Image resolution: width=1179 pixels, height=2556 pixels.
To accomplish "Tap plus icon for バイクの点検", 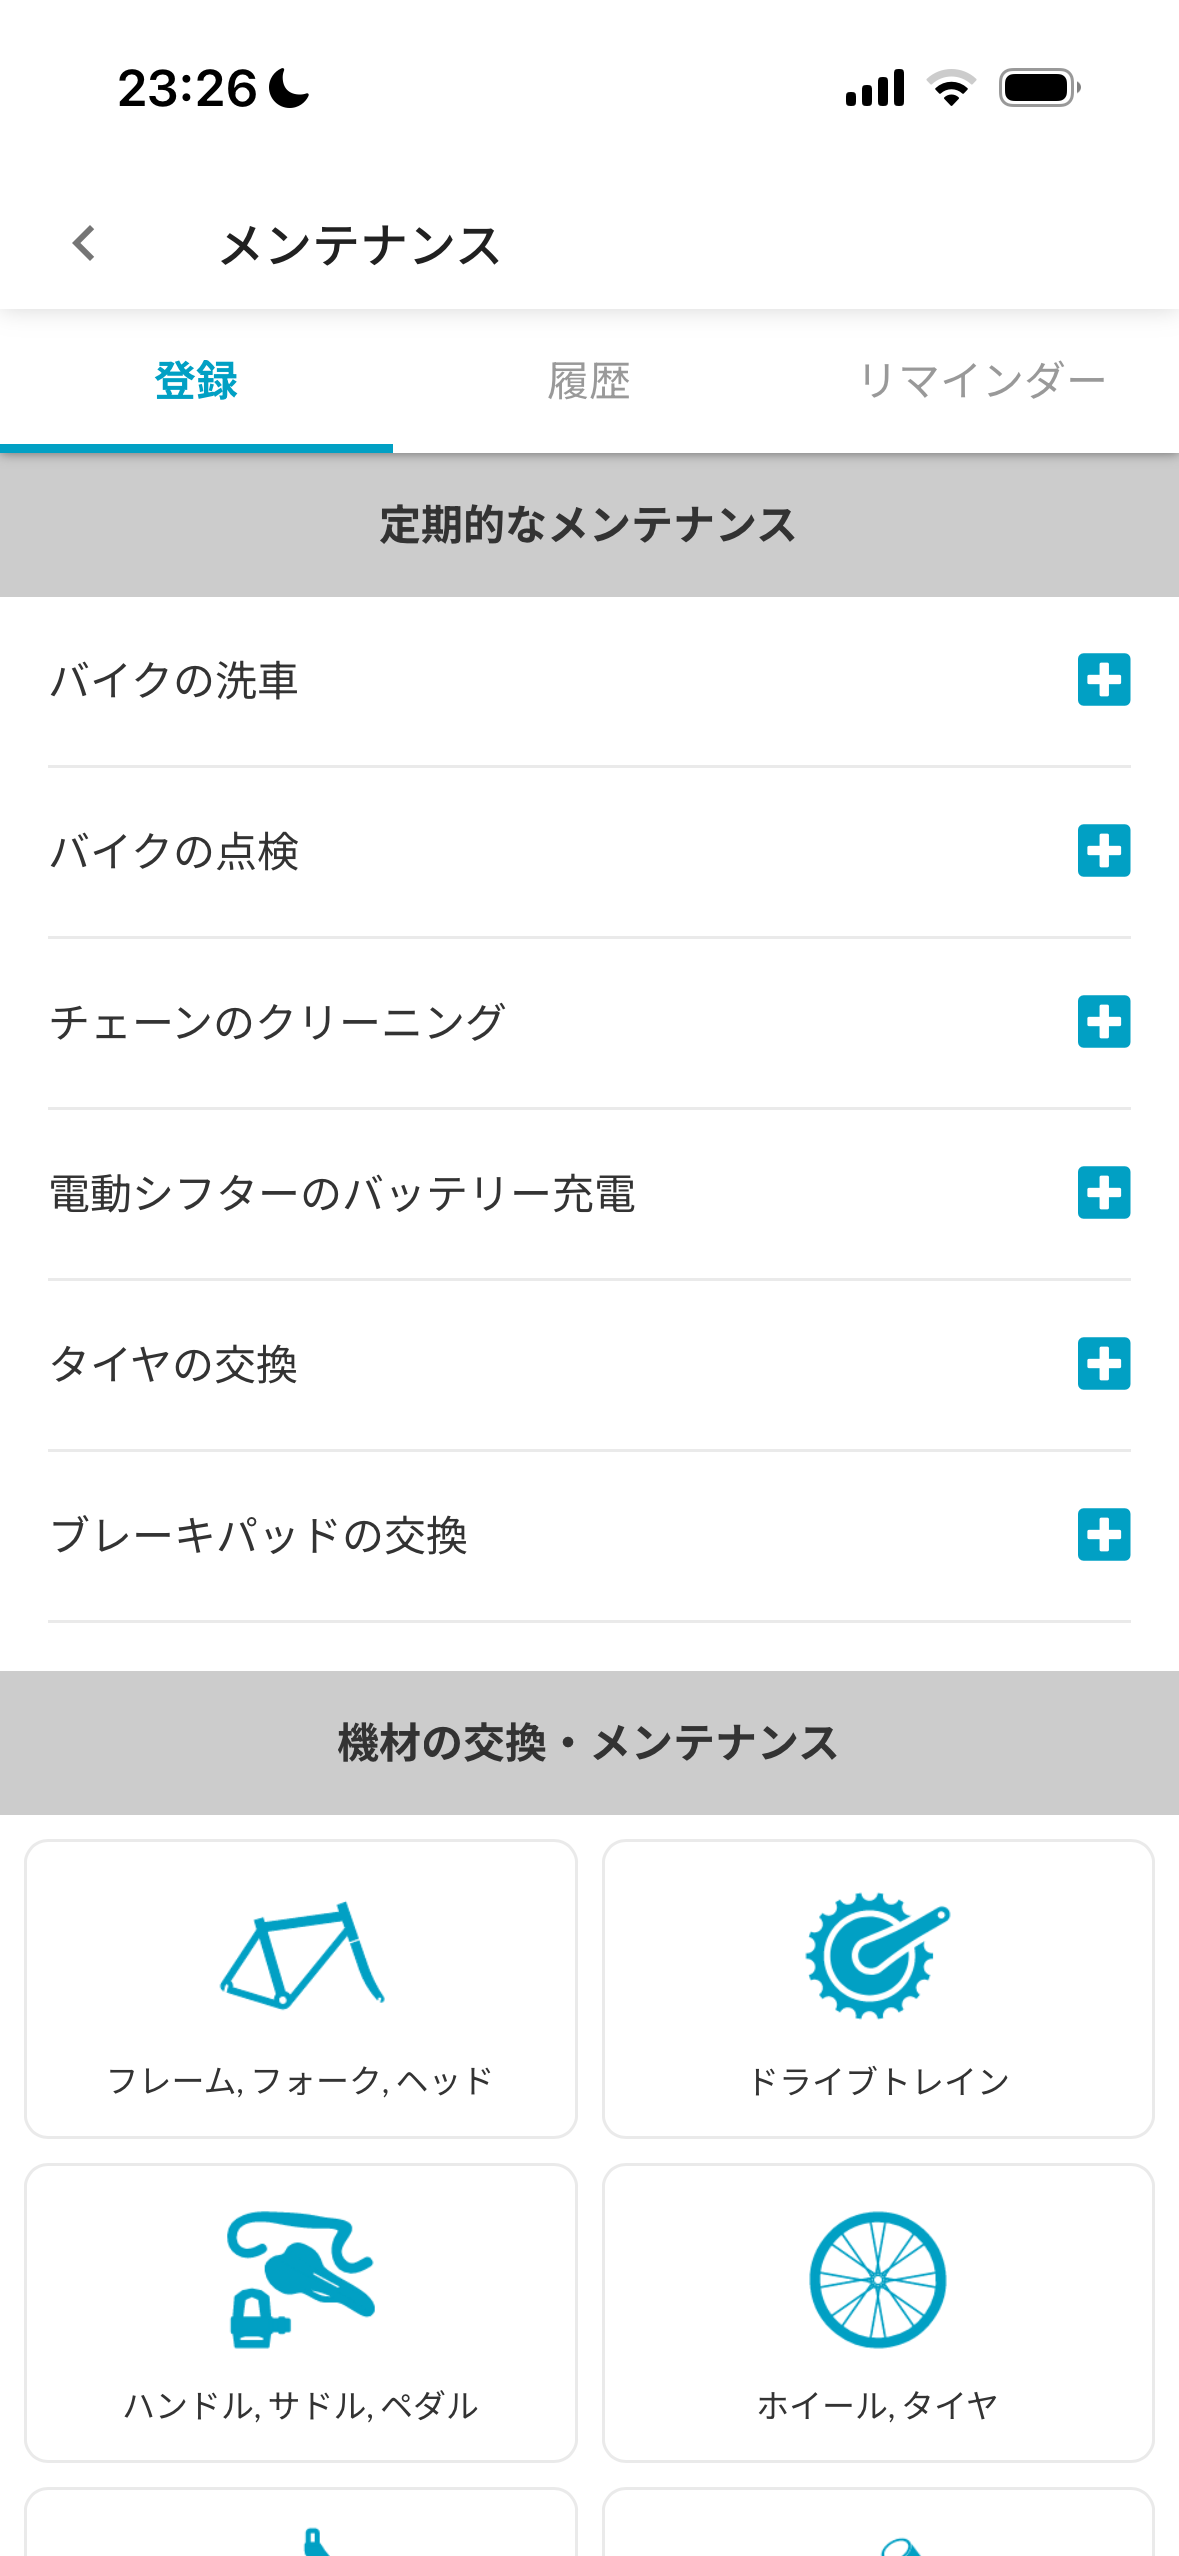I will click(x=1103, y=851).
